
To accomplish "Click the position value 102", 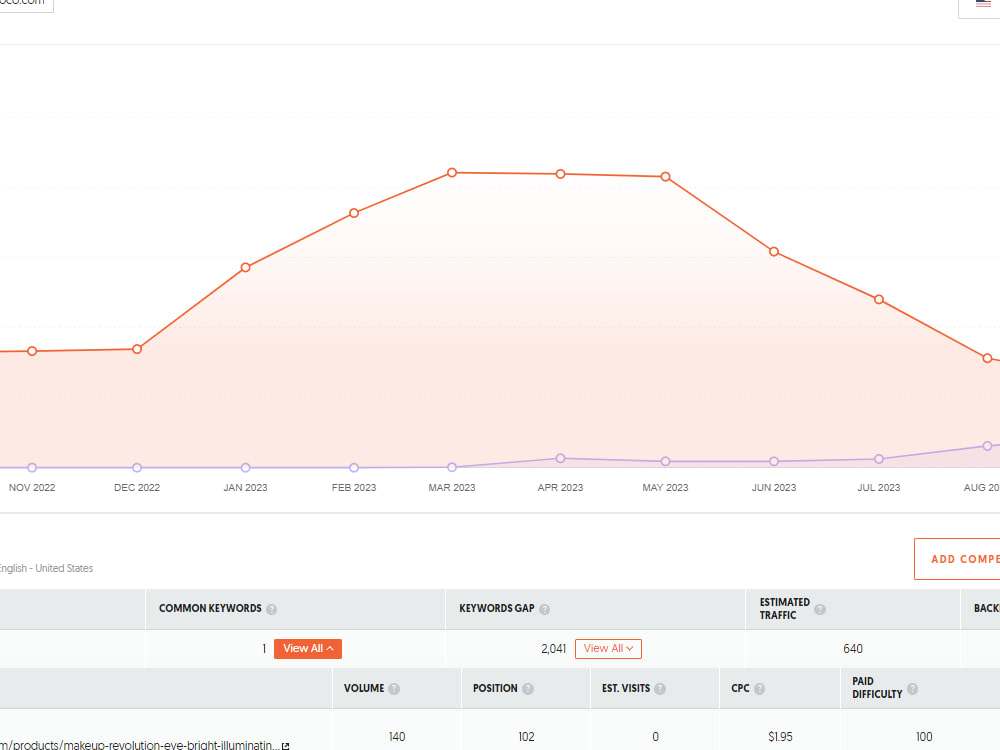I will (x=526, y=737).
